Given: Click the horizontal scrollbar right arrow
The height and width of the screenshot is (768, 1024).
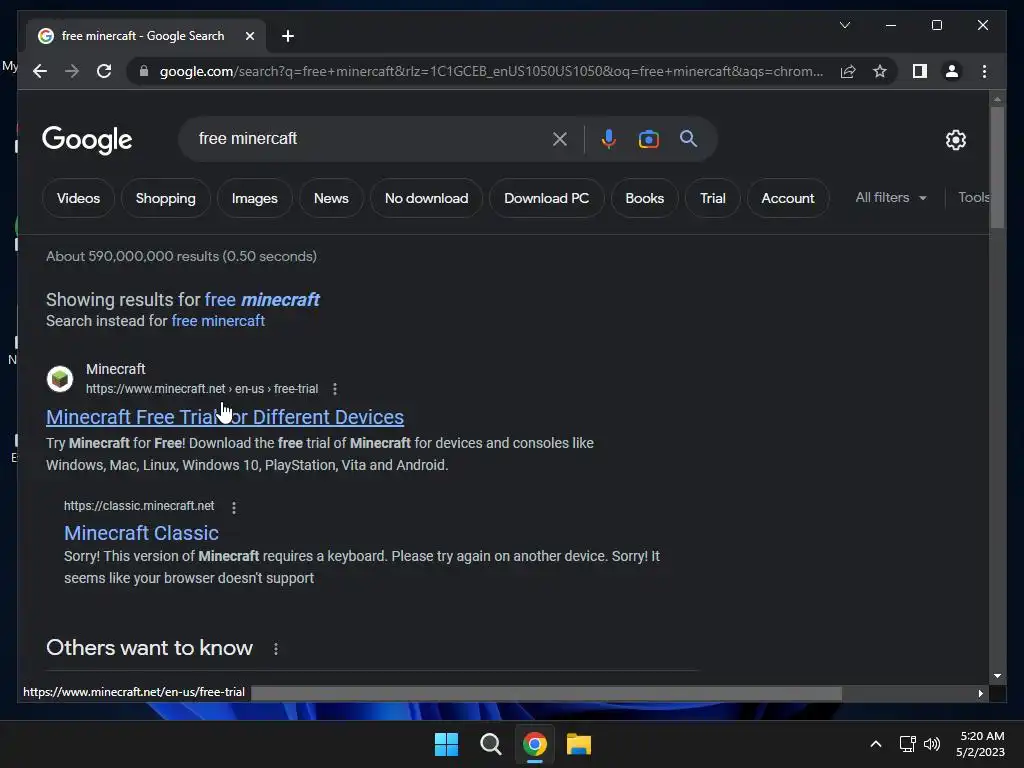Looking at the screenshot, I should 980,694.
